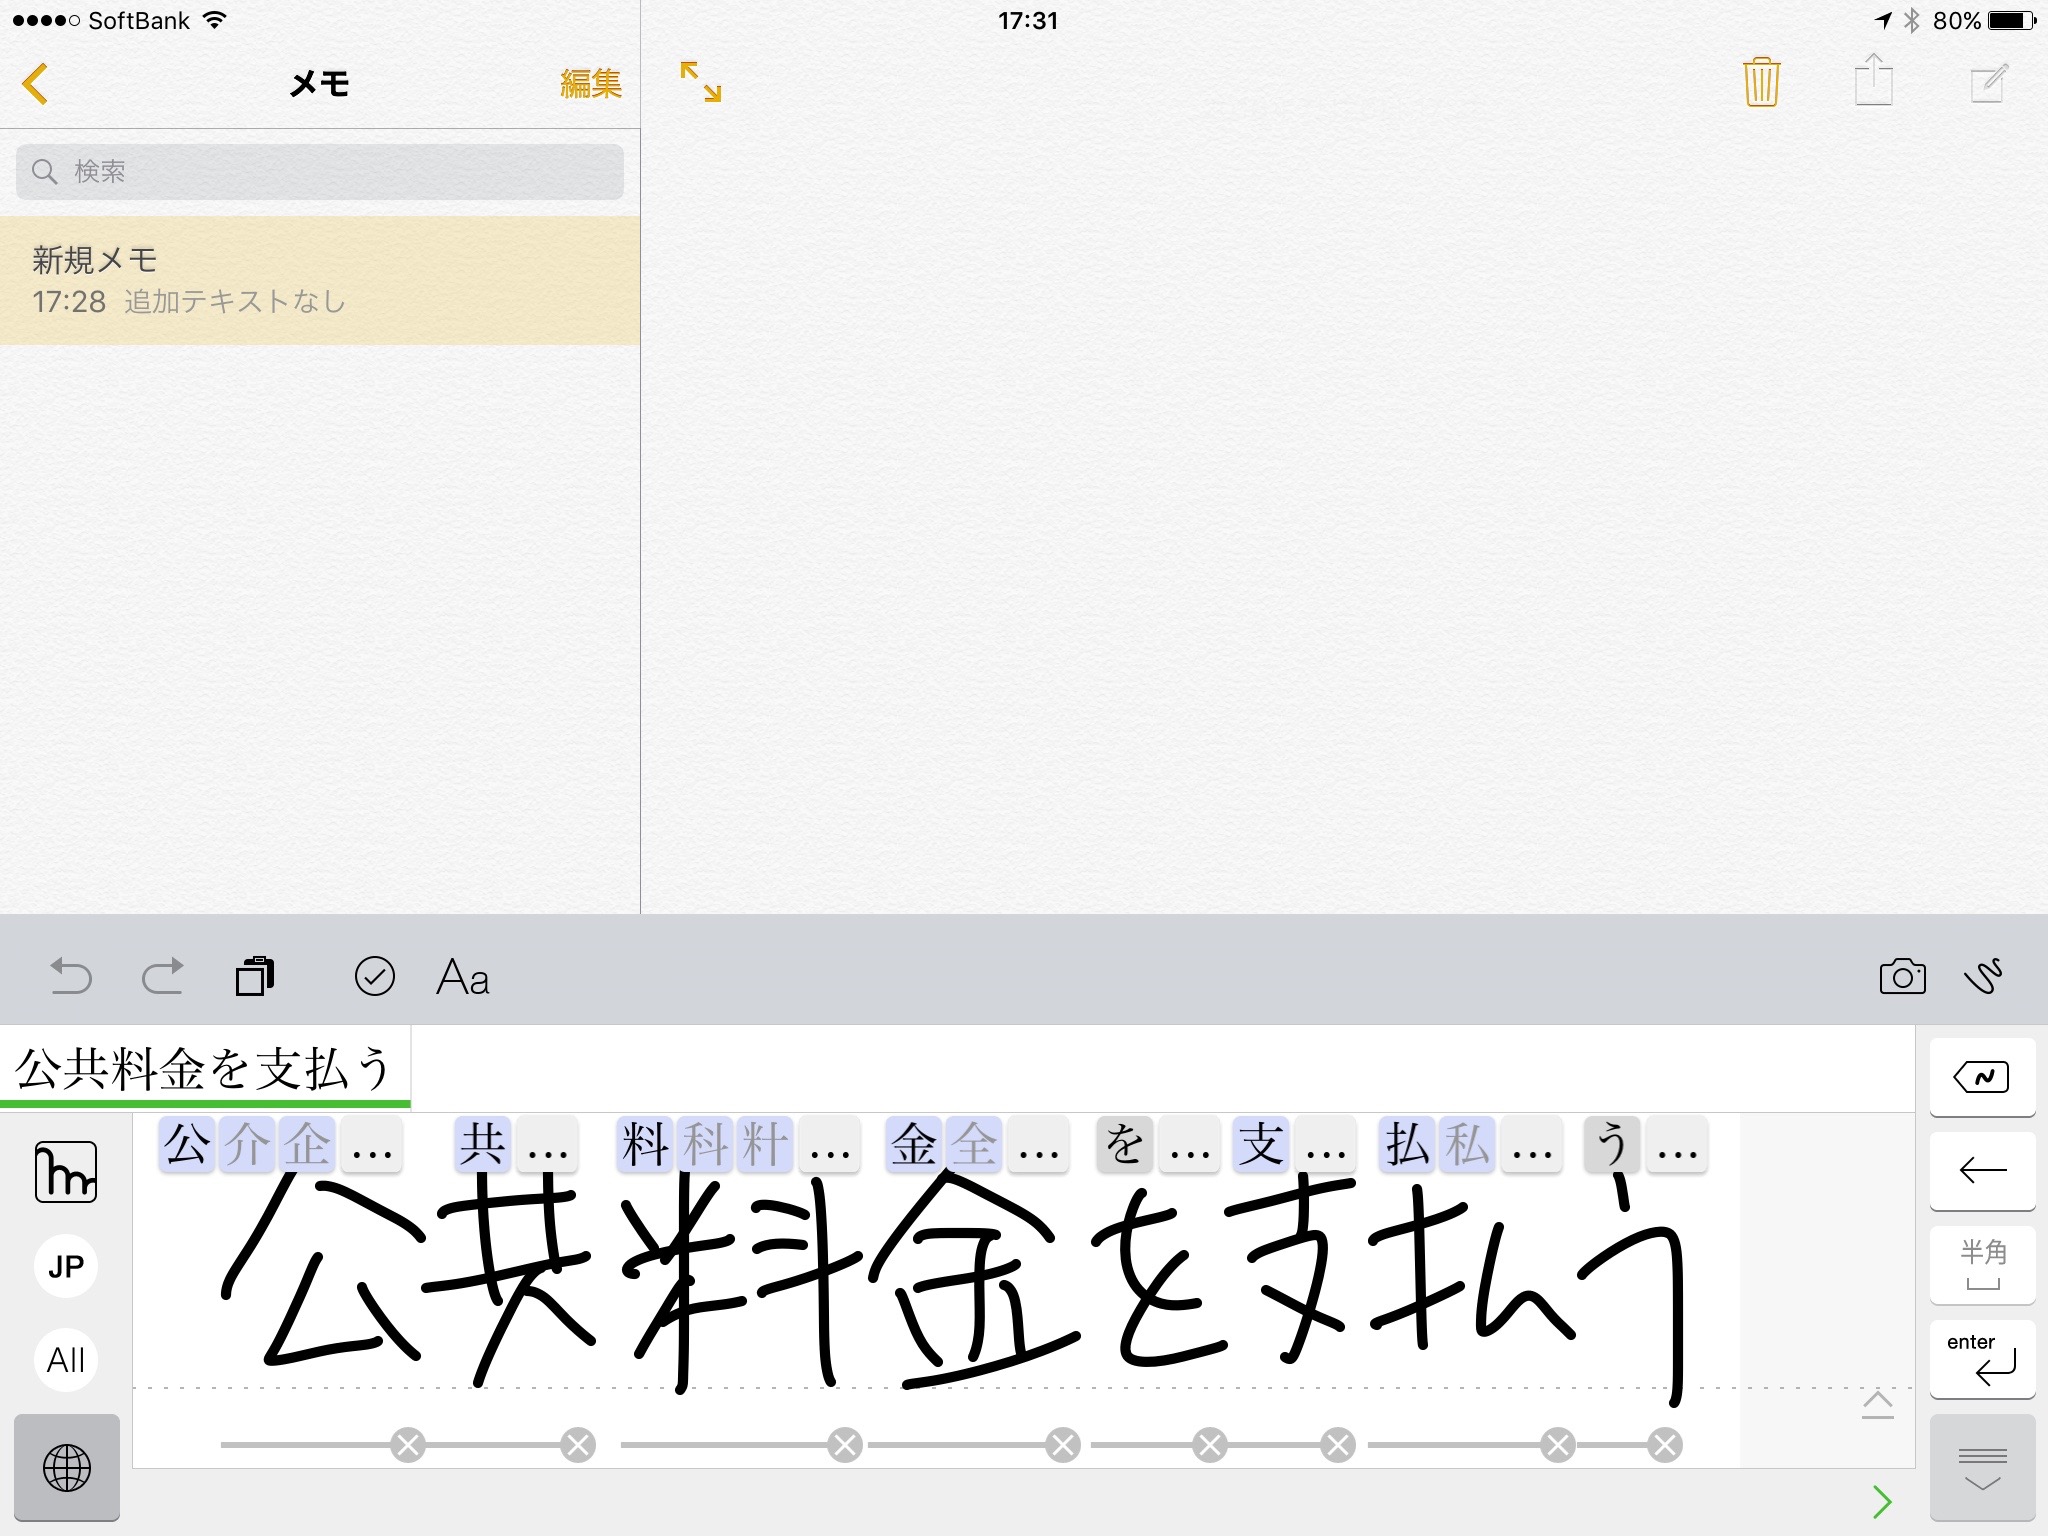The height and width of the screenshot is (1536, 2048).
Task: Open the camera from keyboard toolbar
Action: (1902, 976)
